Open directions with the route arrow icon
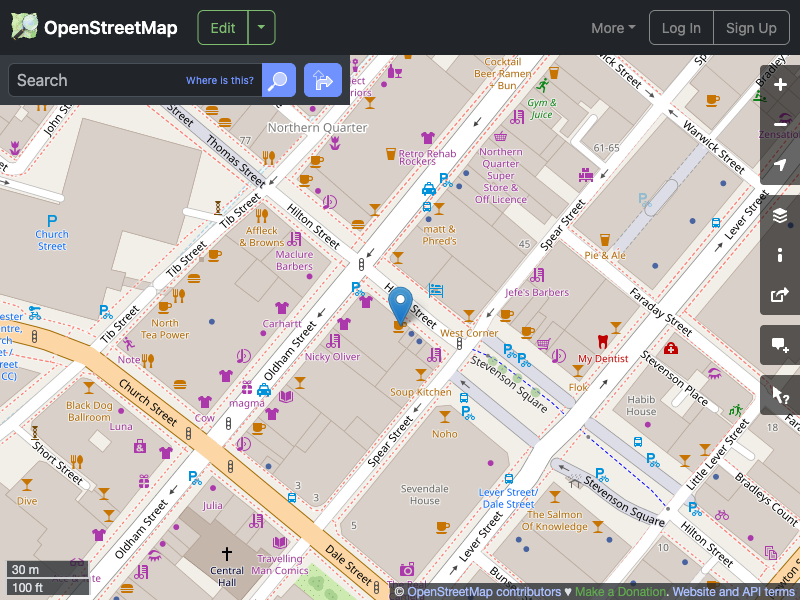Screen dimensions: 800x600 (x=322, y=80)
